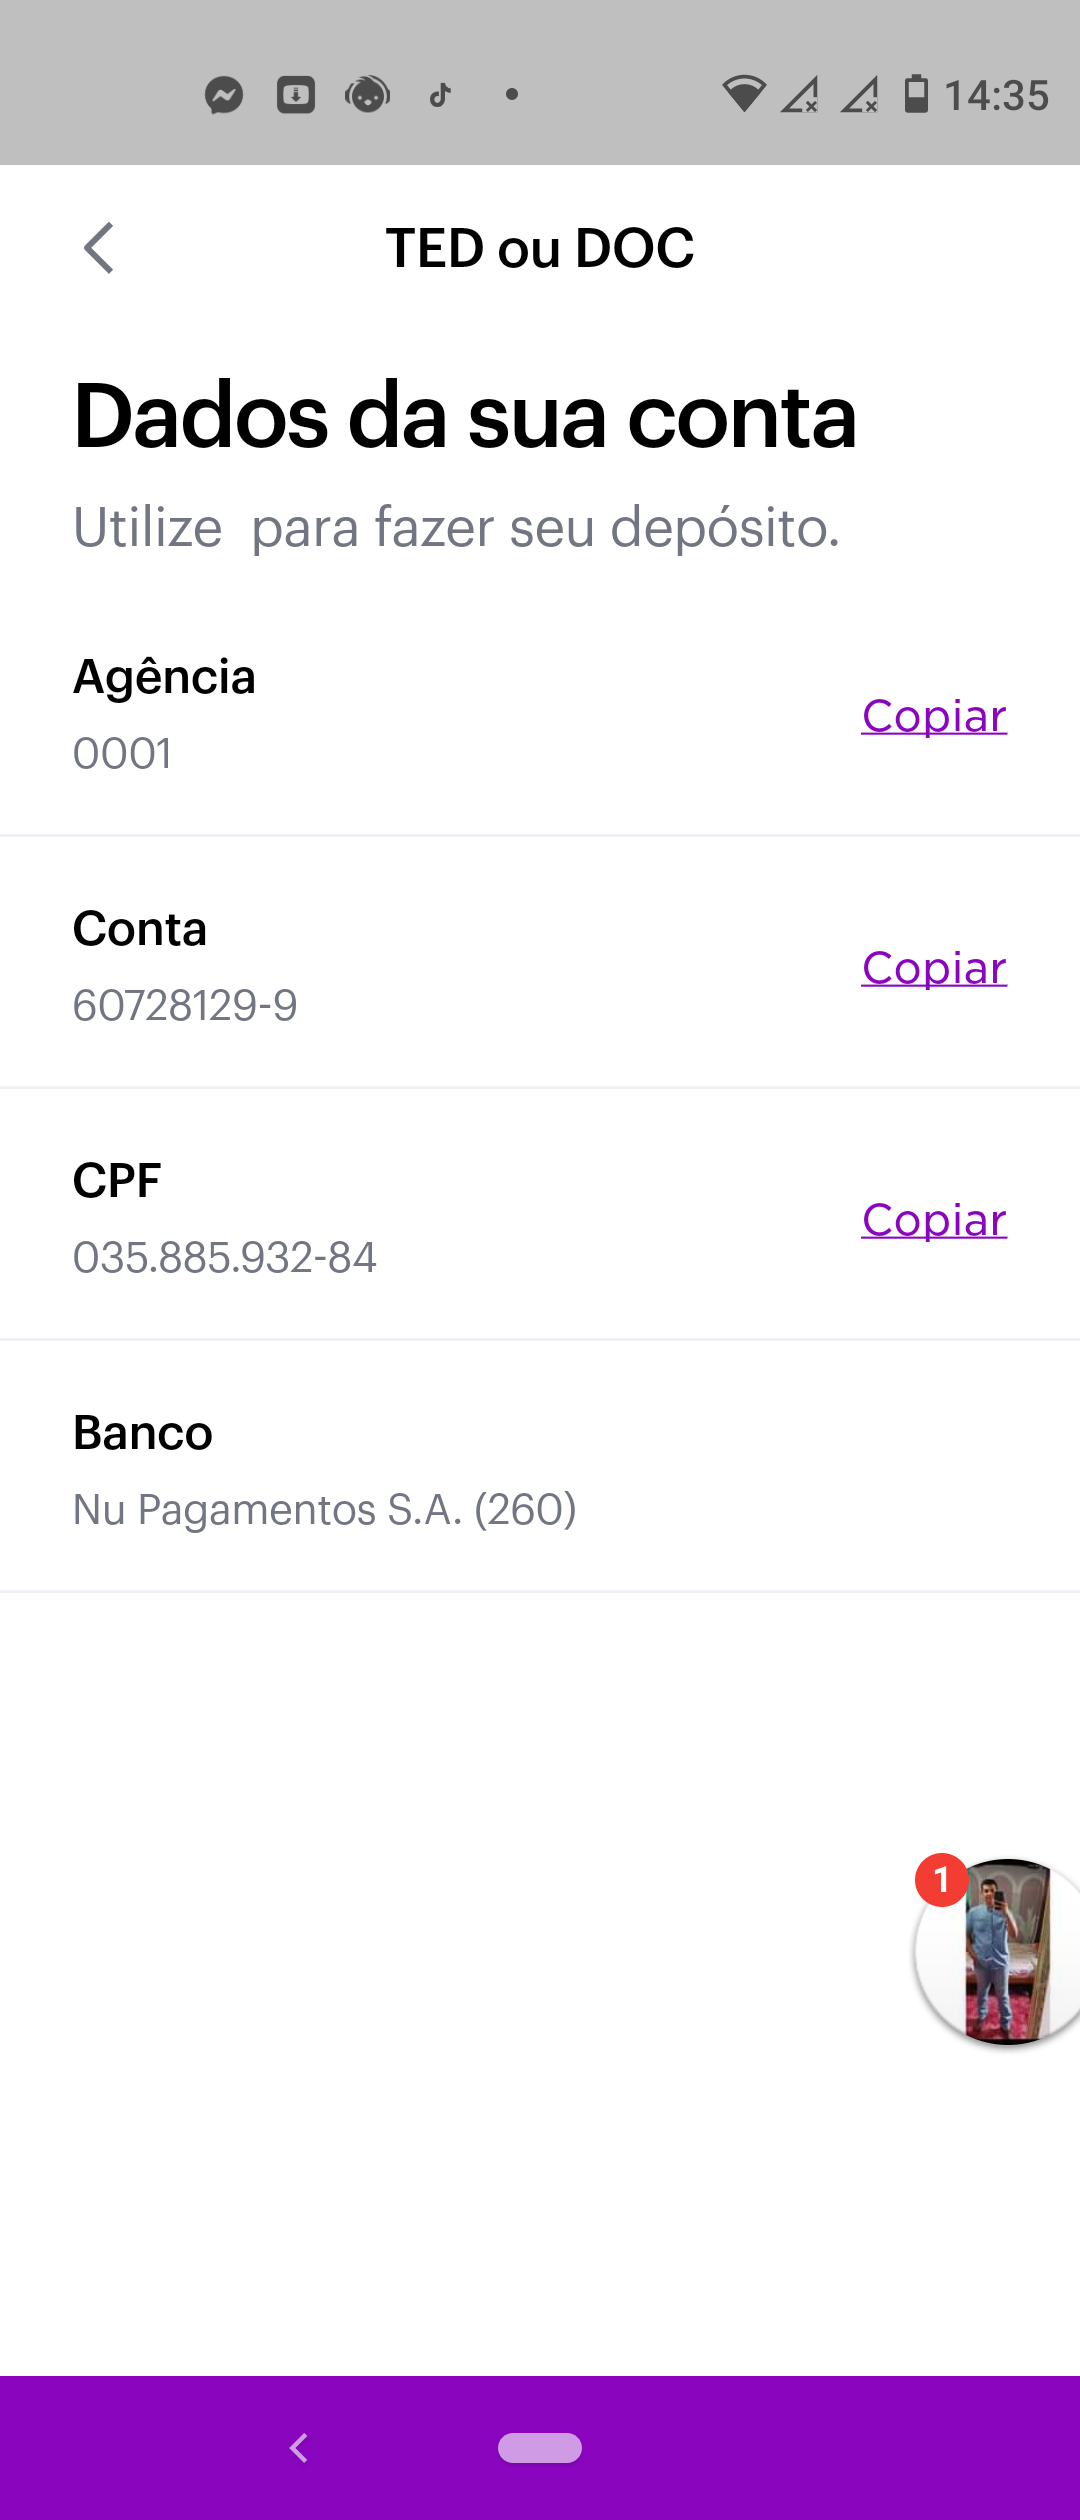Copy the Conta number

[934, 968]
